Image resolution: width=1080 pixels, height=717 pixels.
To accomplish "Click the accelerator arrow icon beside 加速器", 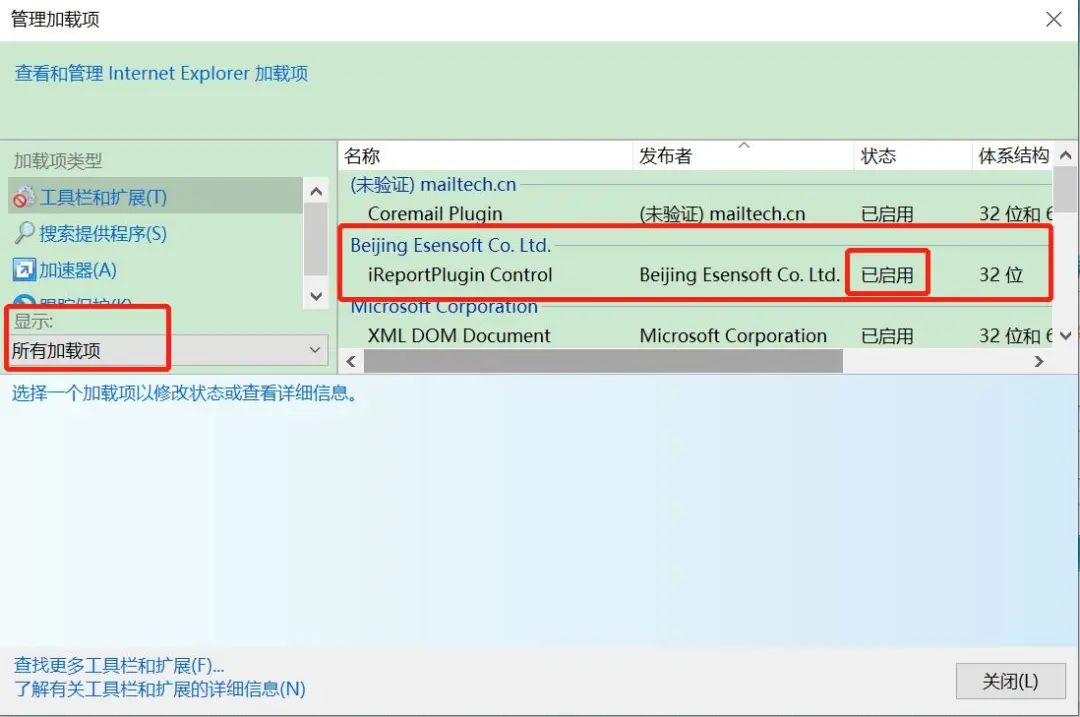I will pyautogui.click(x=23, y=269).
